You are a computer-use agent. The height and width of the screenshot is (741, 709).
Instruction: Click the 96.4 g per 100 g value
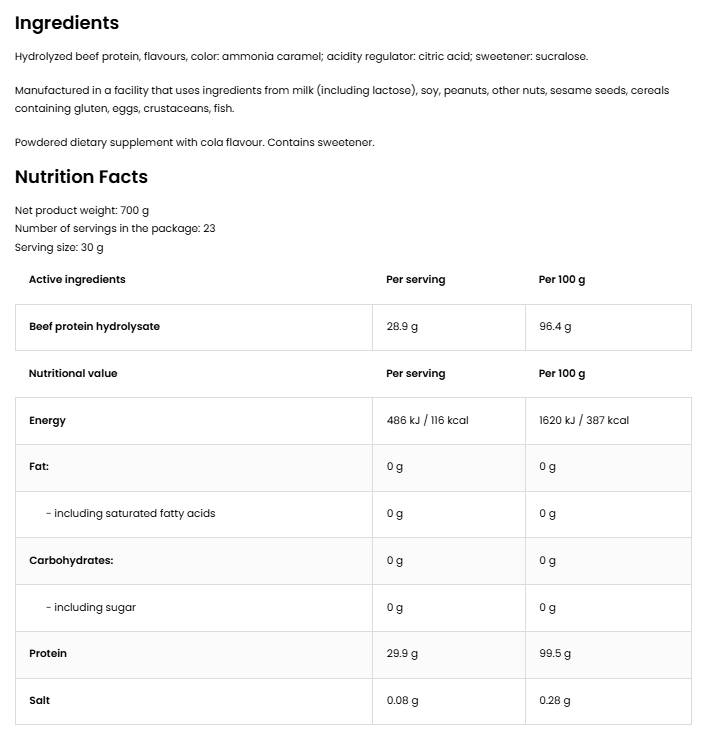point(555,327)
